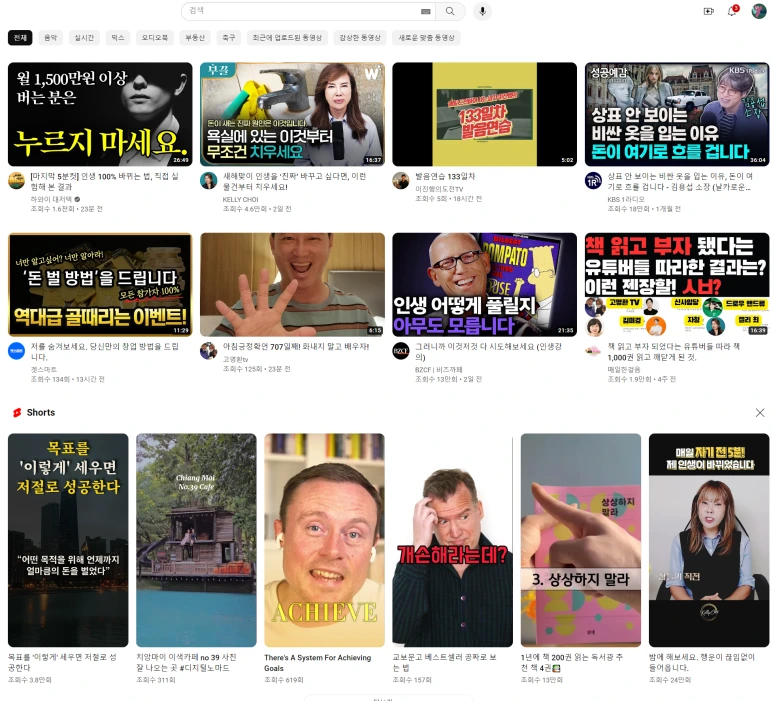Image resolution: width=773 pixels, height=701 pixels.
Task: Open the BZCF channel avatar
Action: (x=401, y=351)
